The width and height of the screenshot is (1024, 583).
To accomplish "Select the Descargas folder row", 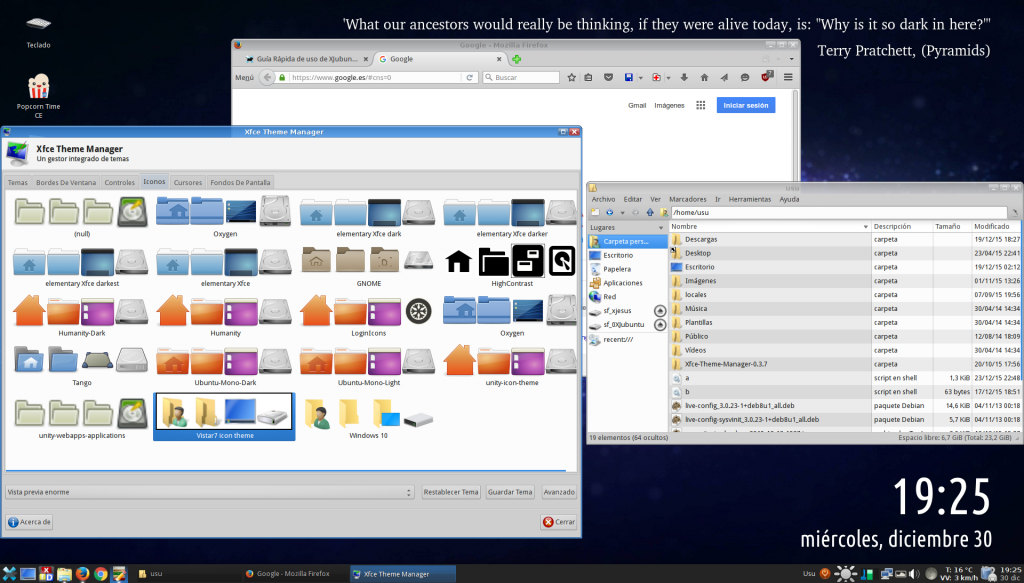I will pos(846,240).
